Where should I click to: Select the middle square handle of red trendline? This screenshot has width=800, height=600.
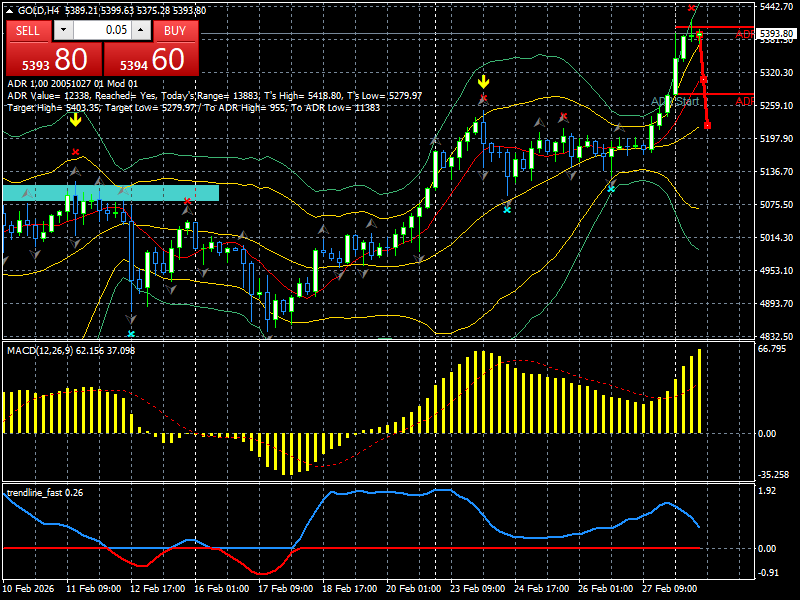click(703, 80)
